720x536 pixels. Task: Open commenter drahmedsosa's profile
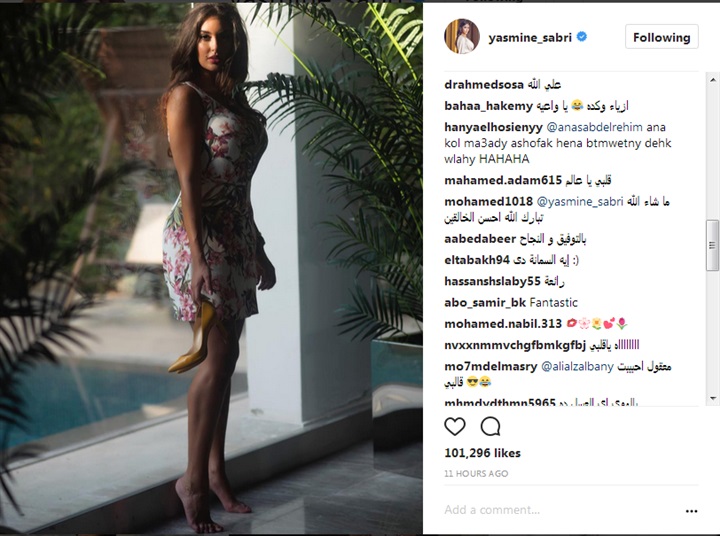point(484,85)
